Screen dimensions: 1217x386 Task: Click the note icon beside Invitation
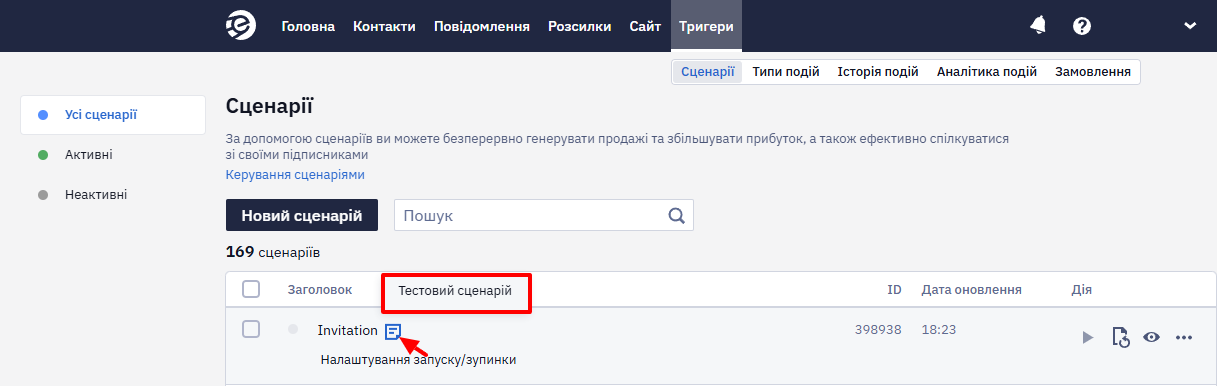point(393,331)
